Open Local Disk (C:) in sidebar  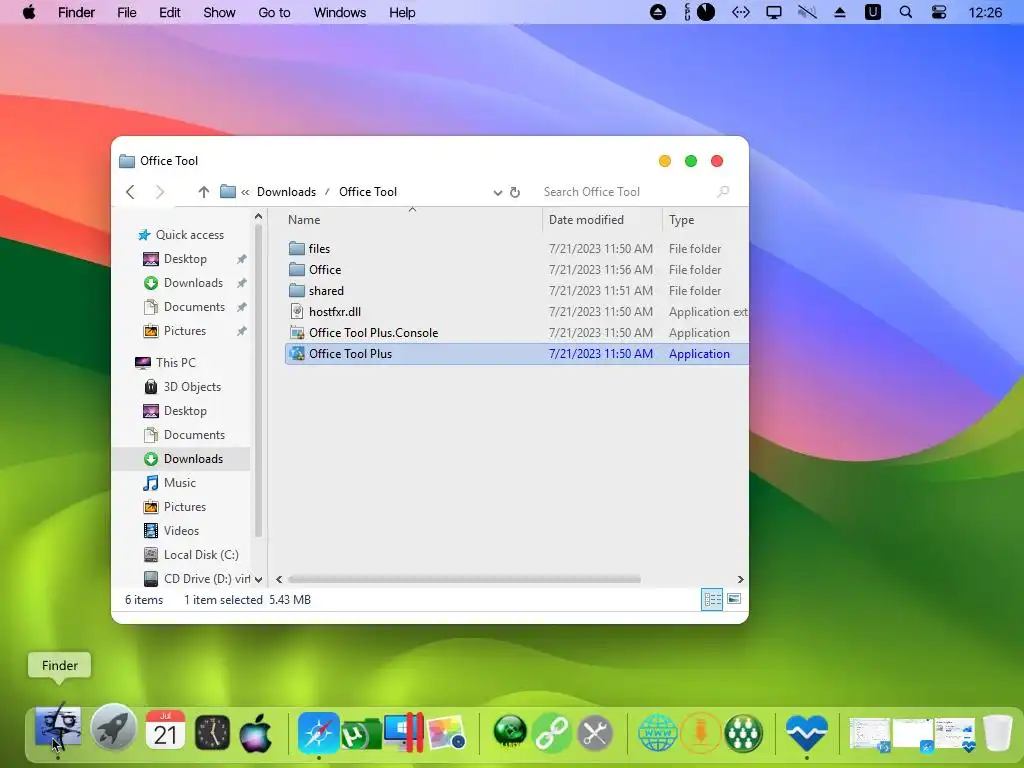[191, 555]
